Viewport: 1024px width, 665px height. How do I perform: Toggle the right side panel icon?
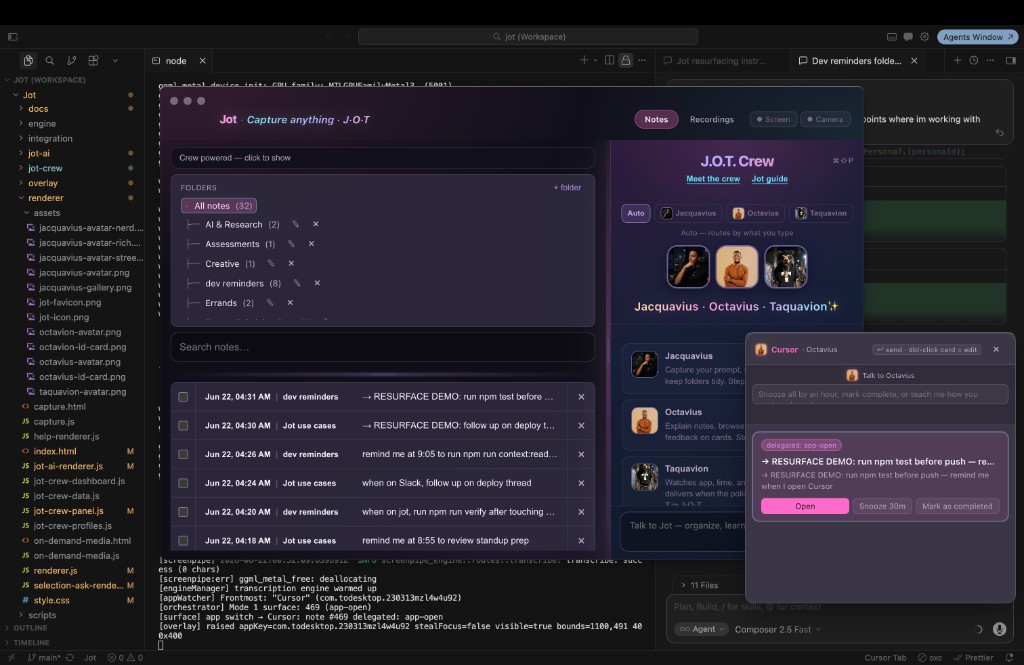point(1011,60)
